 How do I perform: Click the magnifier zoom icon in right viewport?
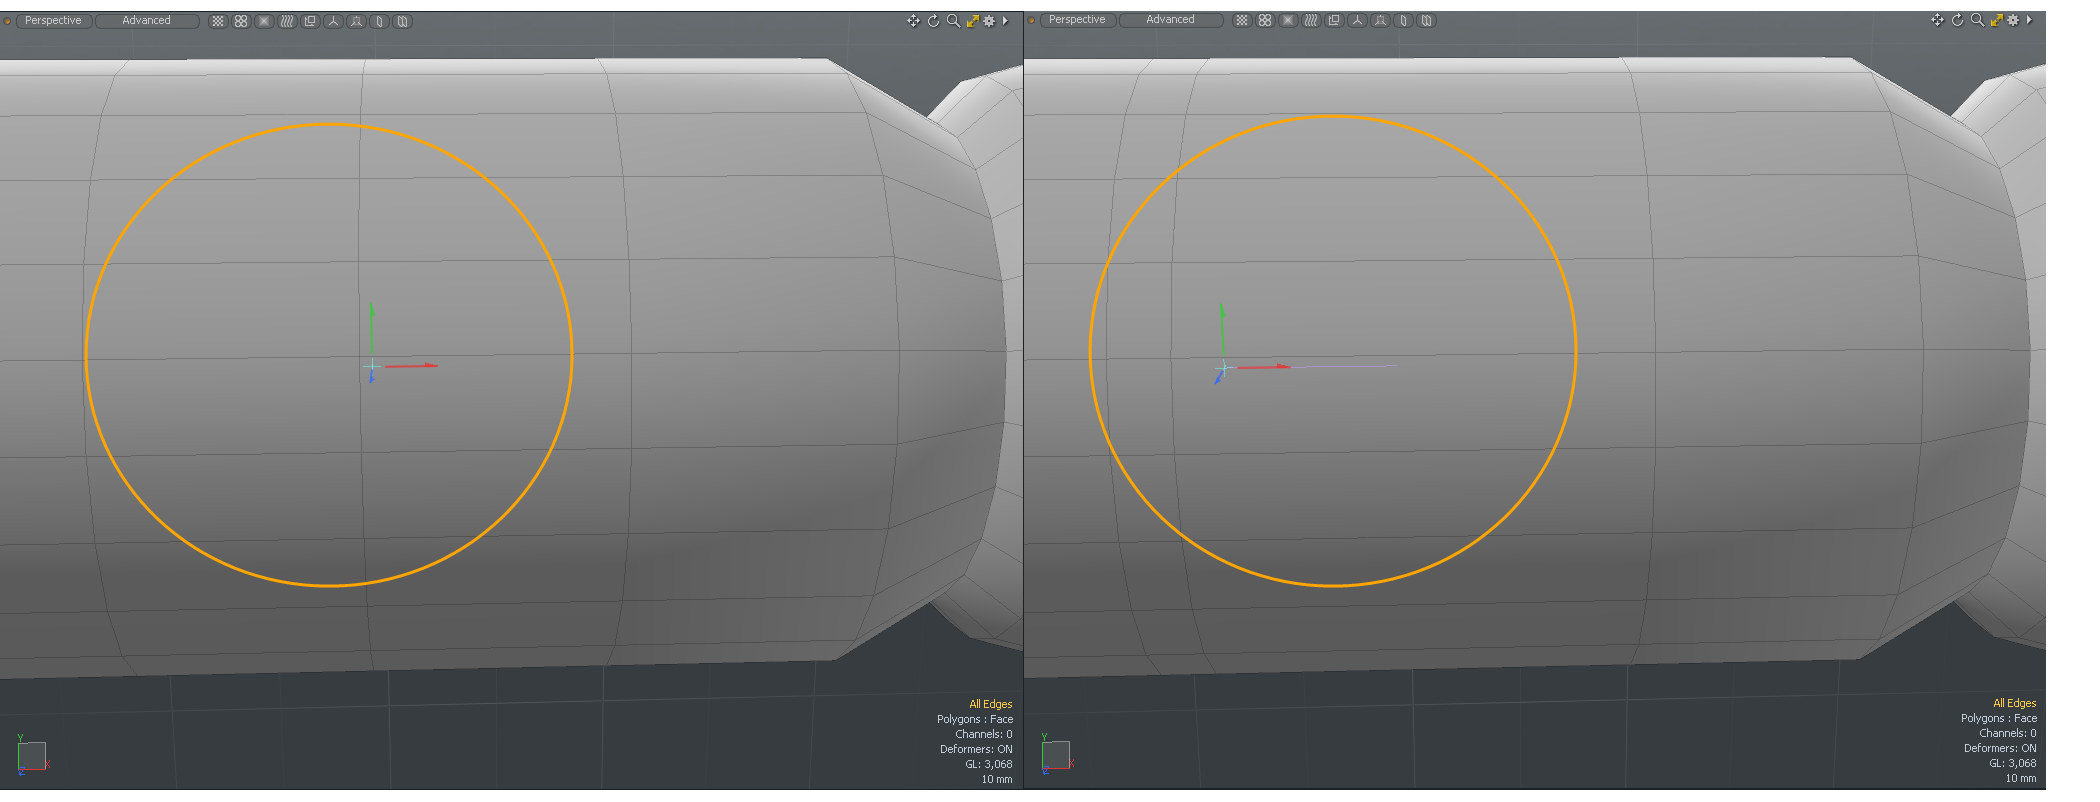[x=1977, y=20]
